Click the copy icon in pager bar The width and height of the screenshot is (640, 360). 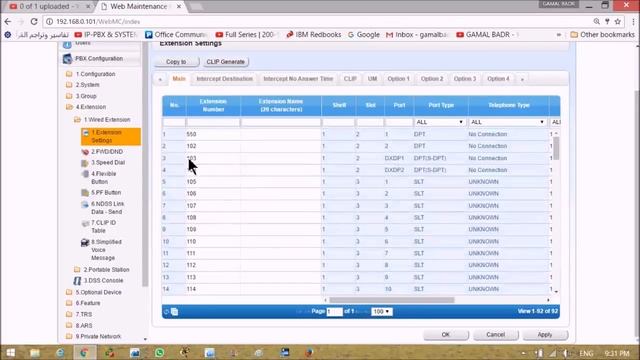coord(174,312)
